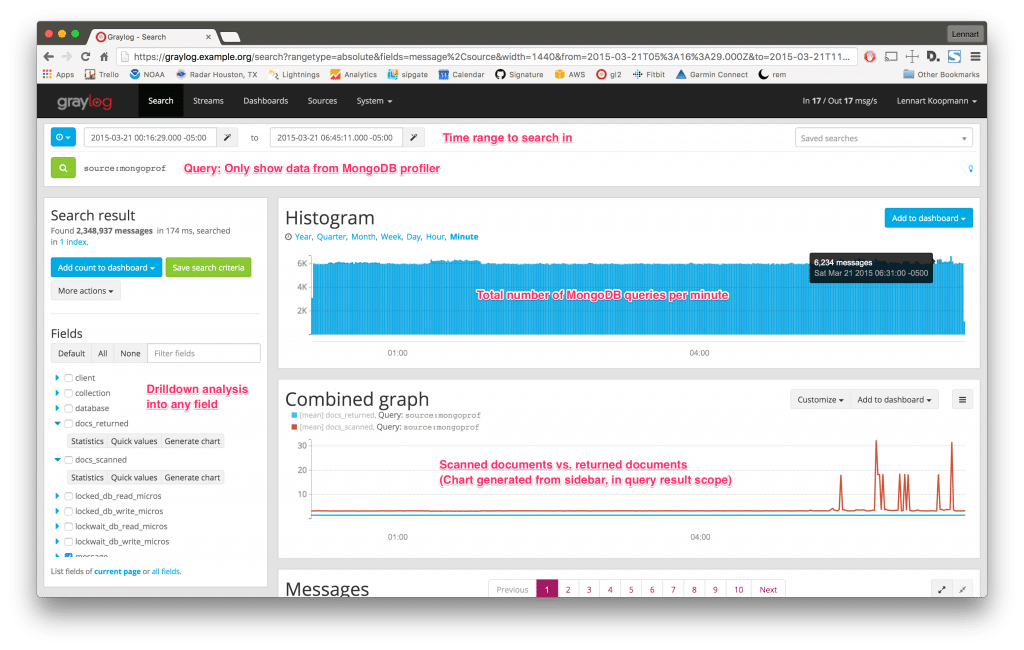The width and height of the screenshot is (1024, 650).
Task: Tick the locked_db_read_micros checkbox
Action: tap(68, 496)
